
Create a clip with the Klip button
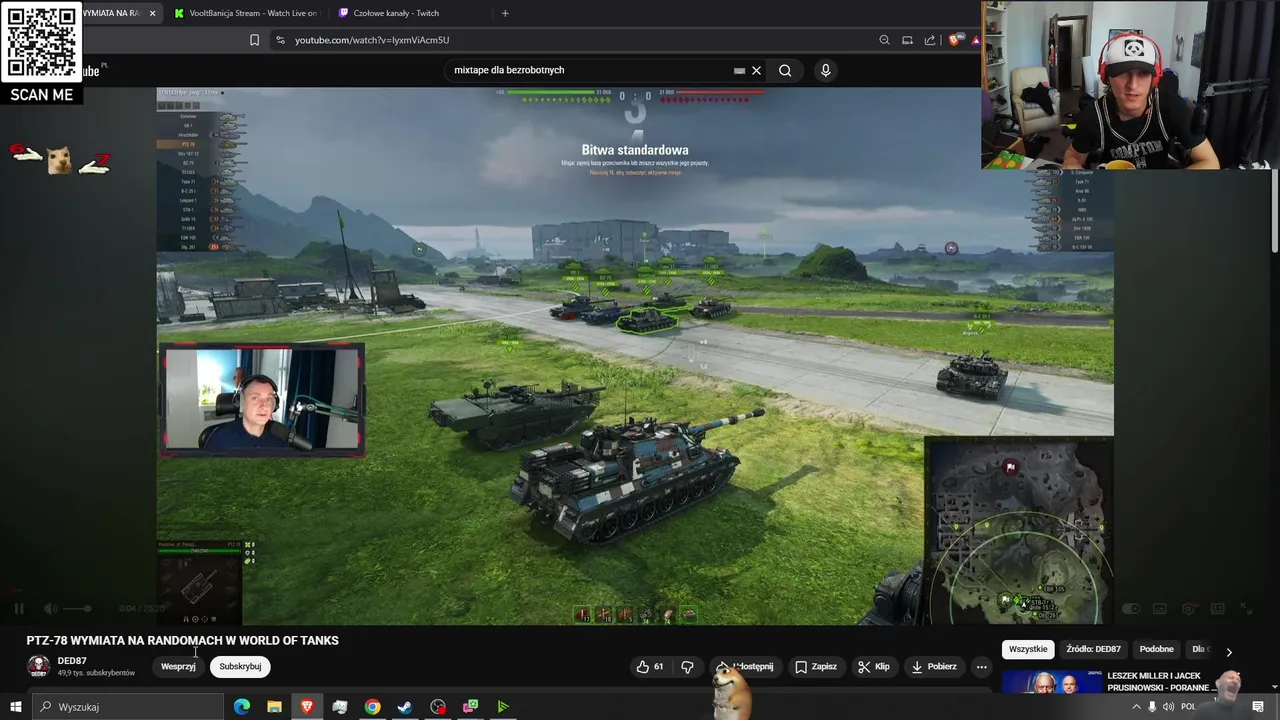point(874,666)
